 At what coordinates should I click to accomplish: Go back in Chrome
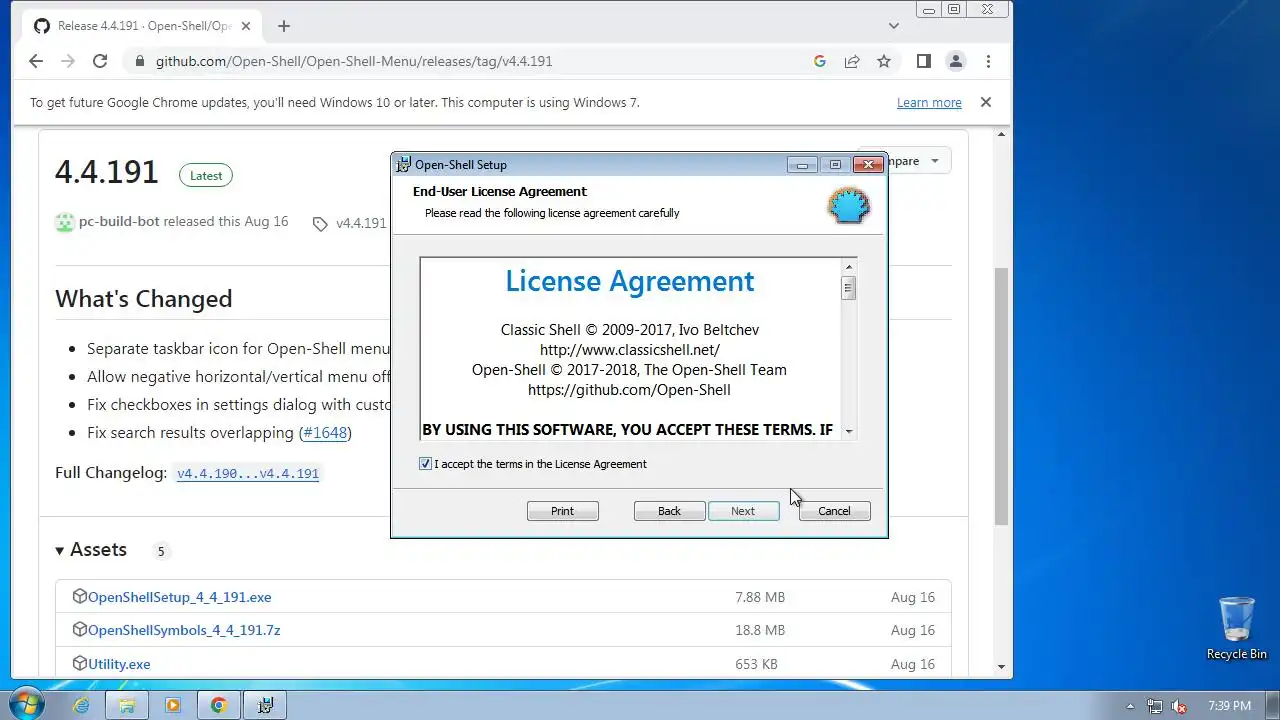click(x=36, y=61)
